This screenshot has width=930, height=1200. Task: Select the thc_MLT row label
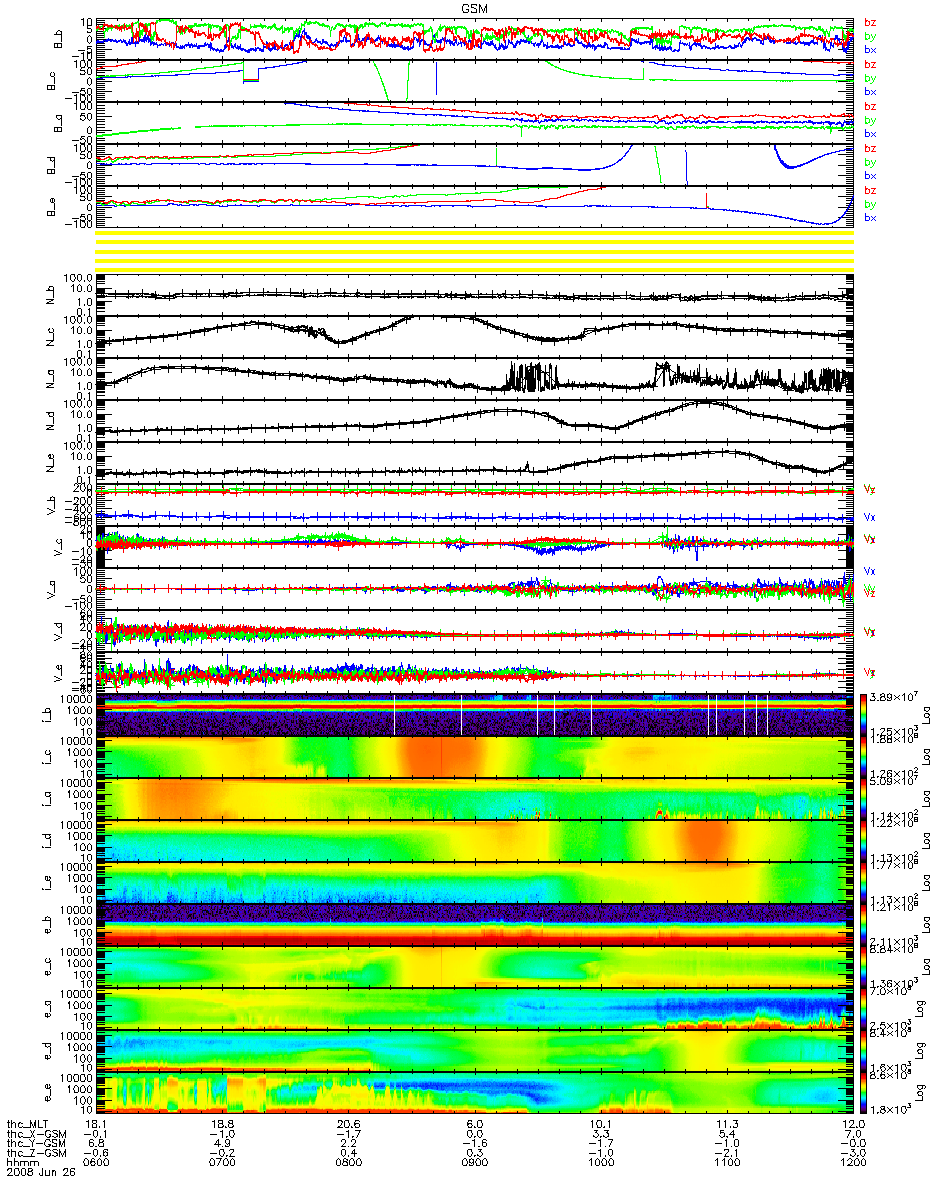click(27, 1123)
